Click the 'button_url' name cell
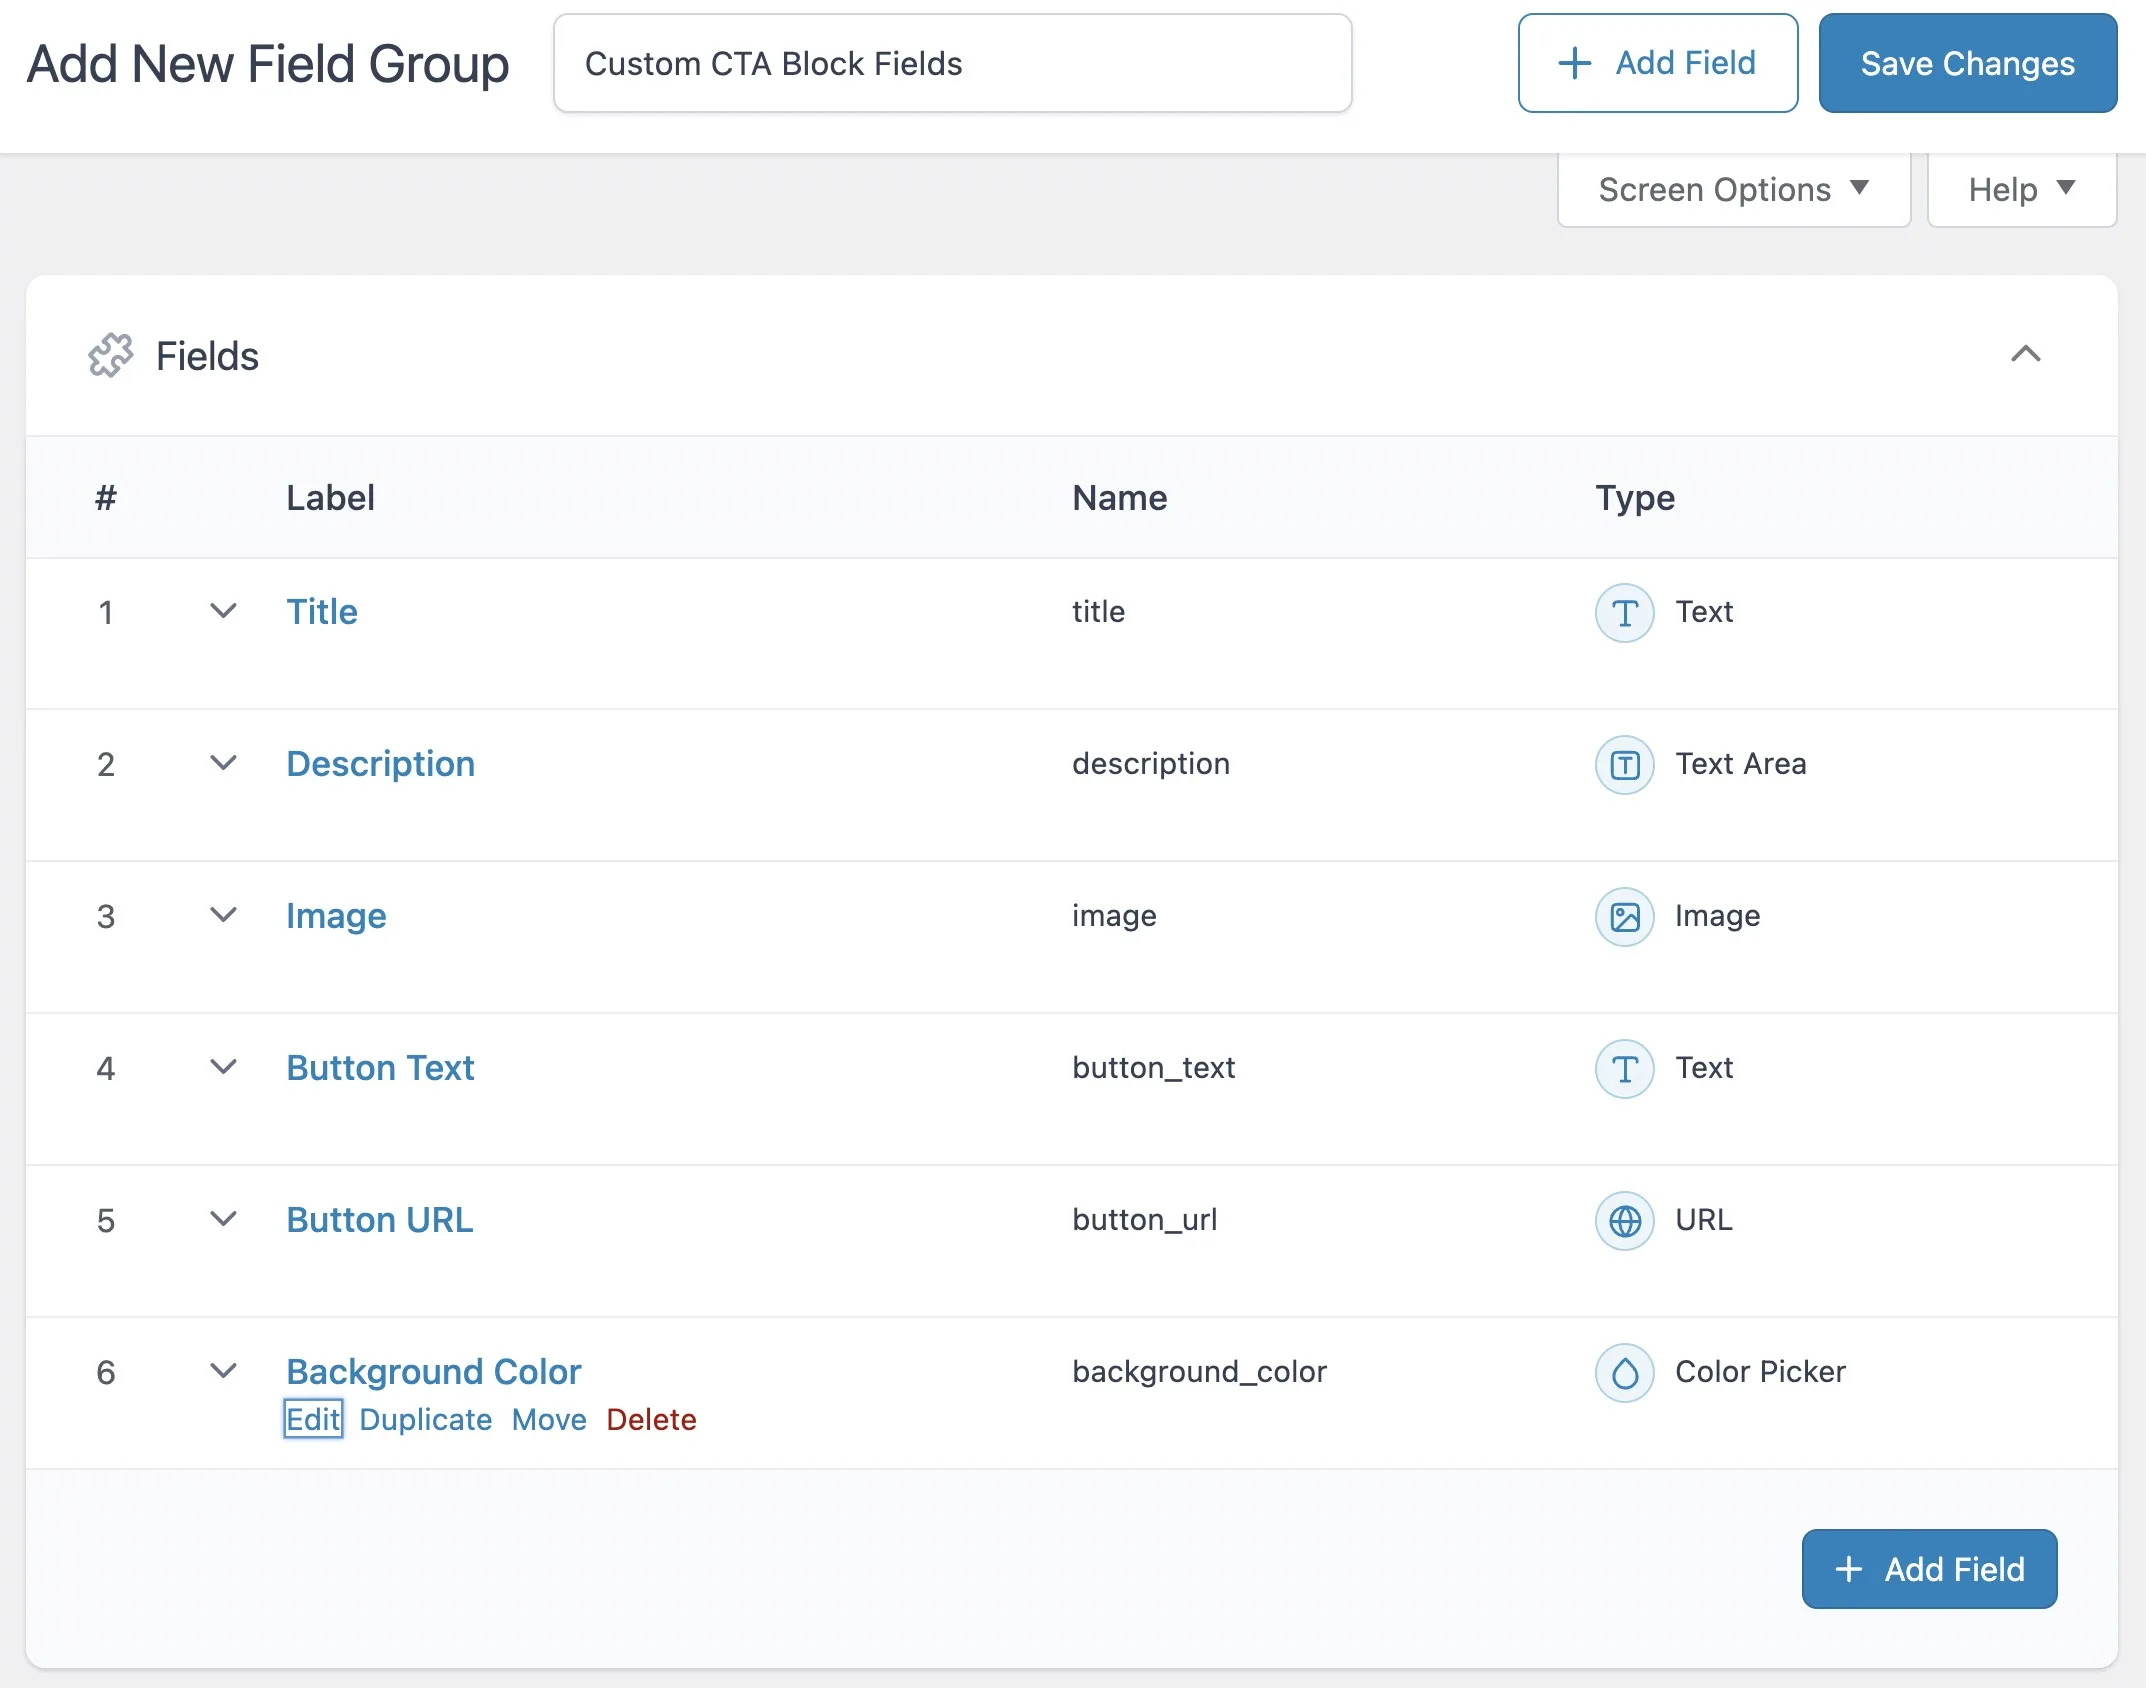The image size is (2146, 1688). (x=1144, y=1220)
